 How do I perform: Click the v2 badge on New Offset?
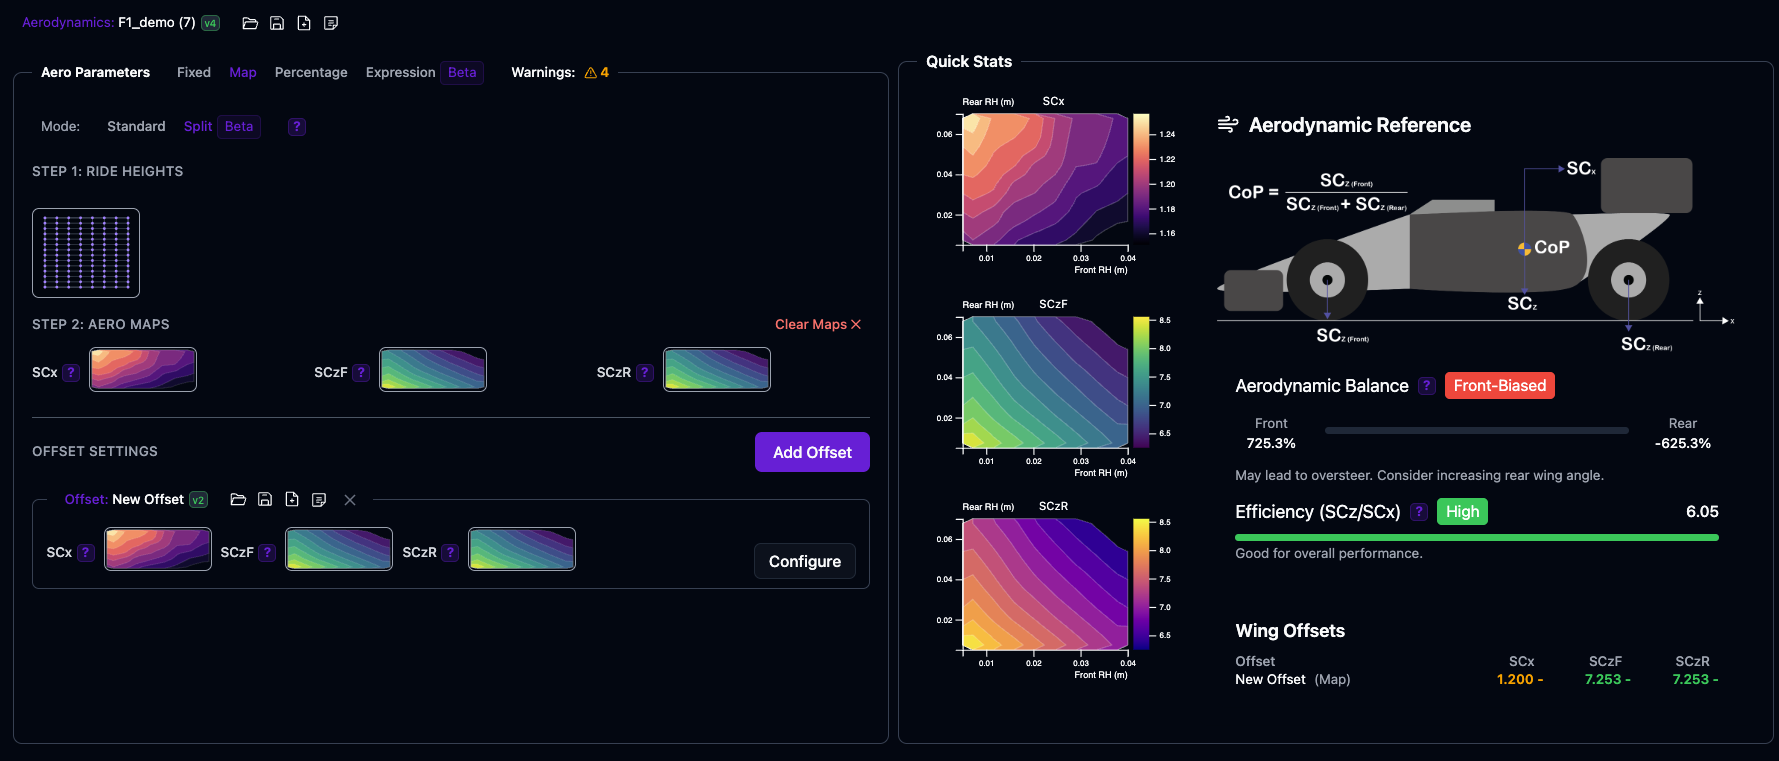198,500
